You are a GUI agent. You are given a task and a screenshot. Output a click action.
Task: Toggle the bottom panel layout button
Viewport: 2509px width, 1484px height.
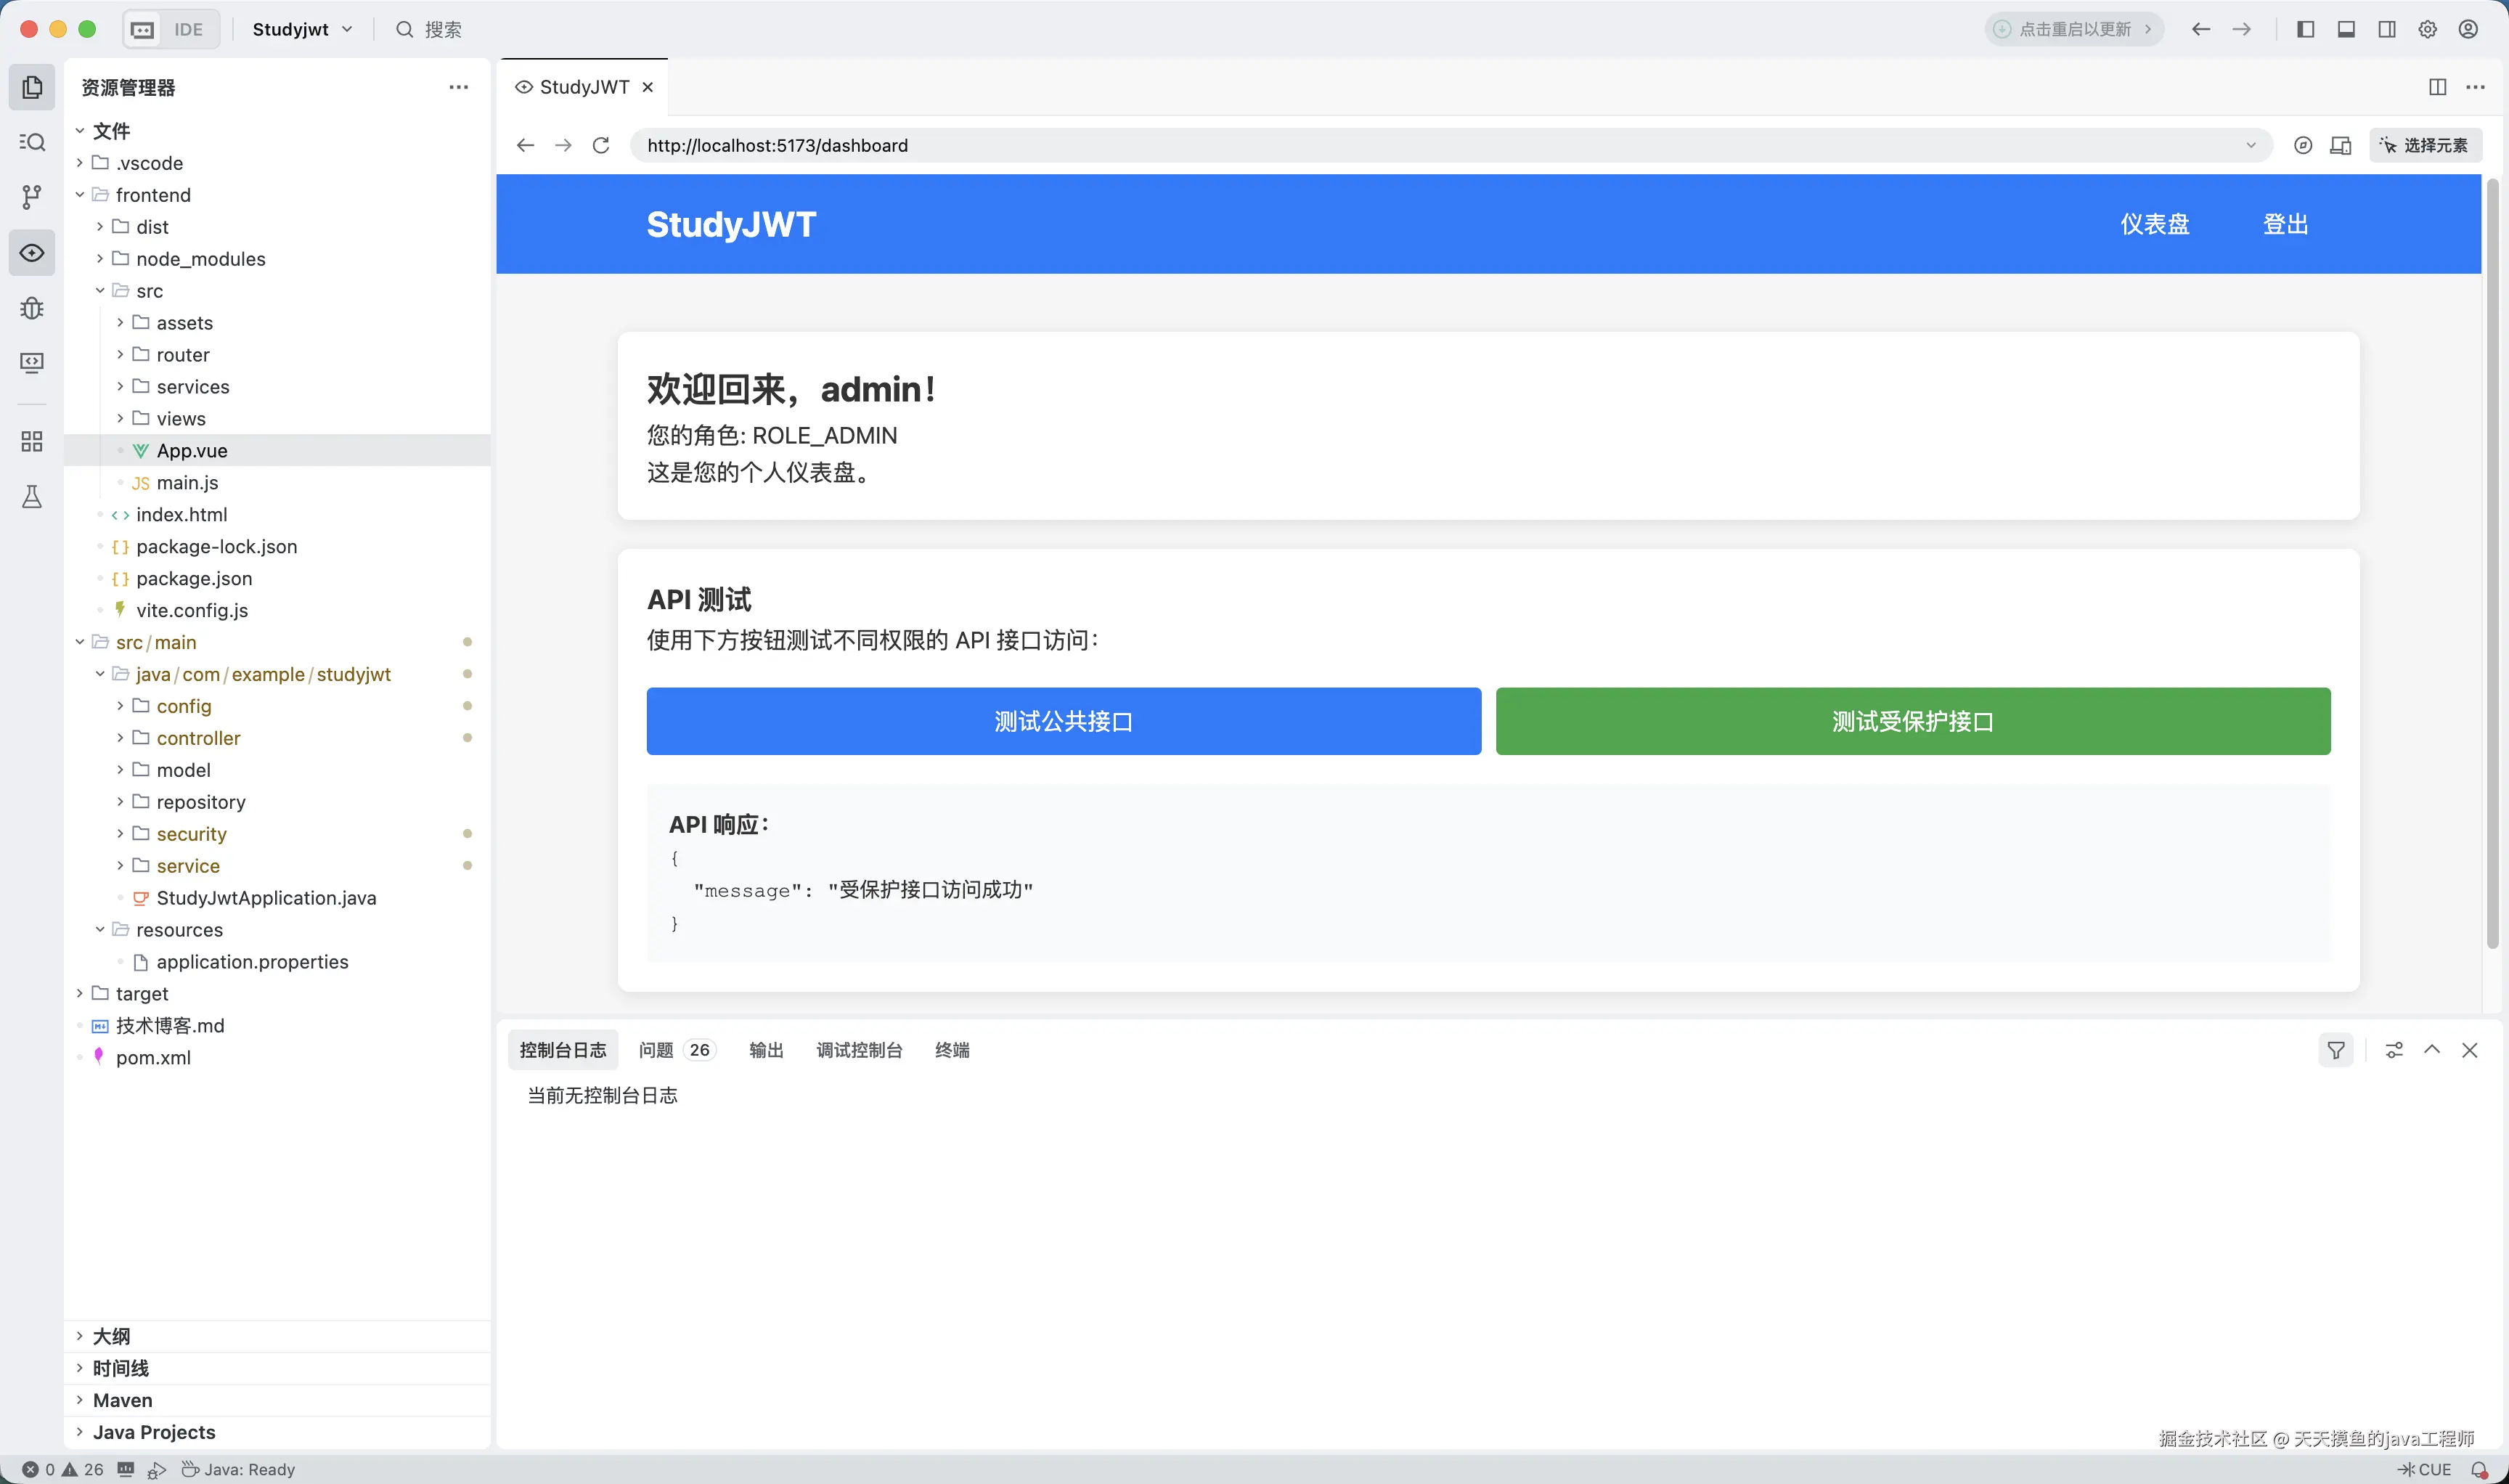[x=2346, y=29]
